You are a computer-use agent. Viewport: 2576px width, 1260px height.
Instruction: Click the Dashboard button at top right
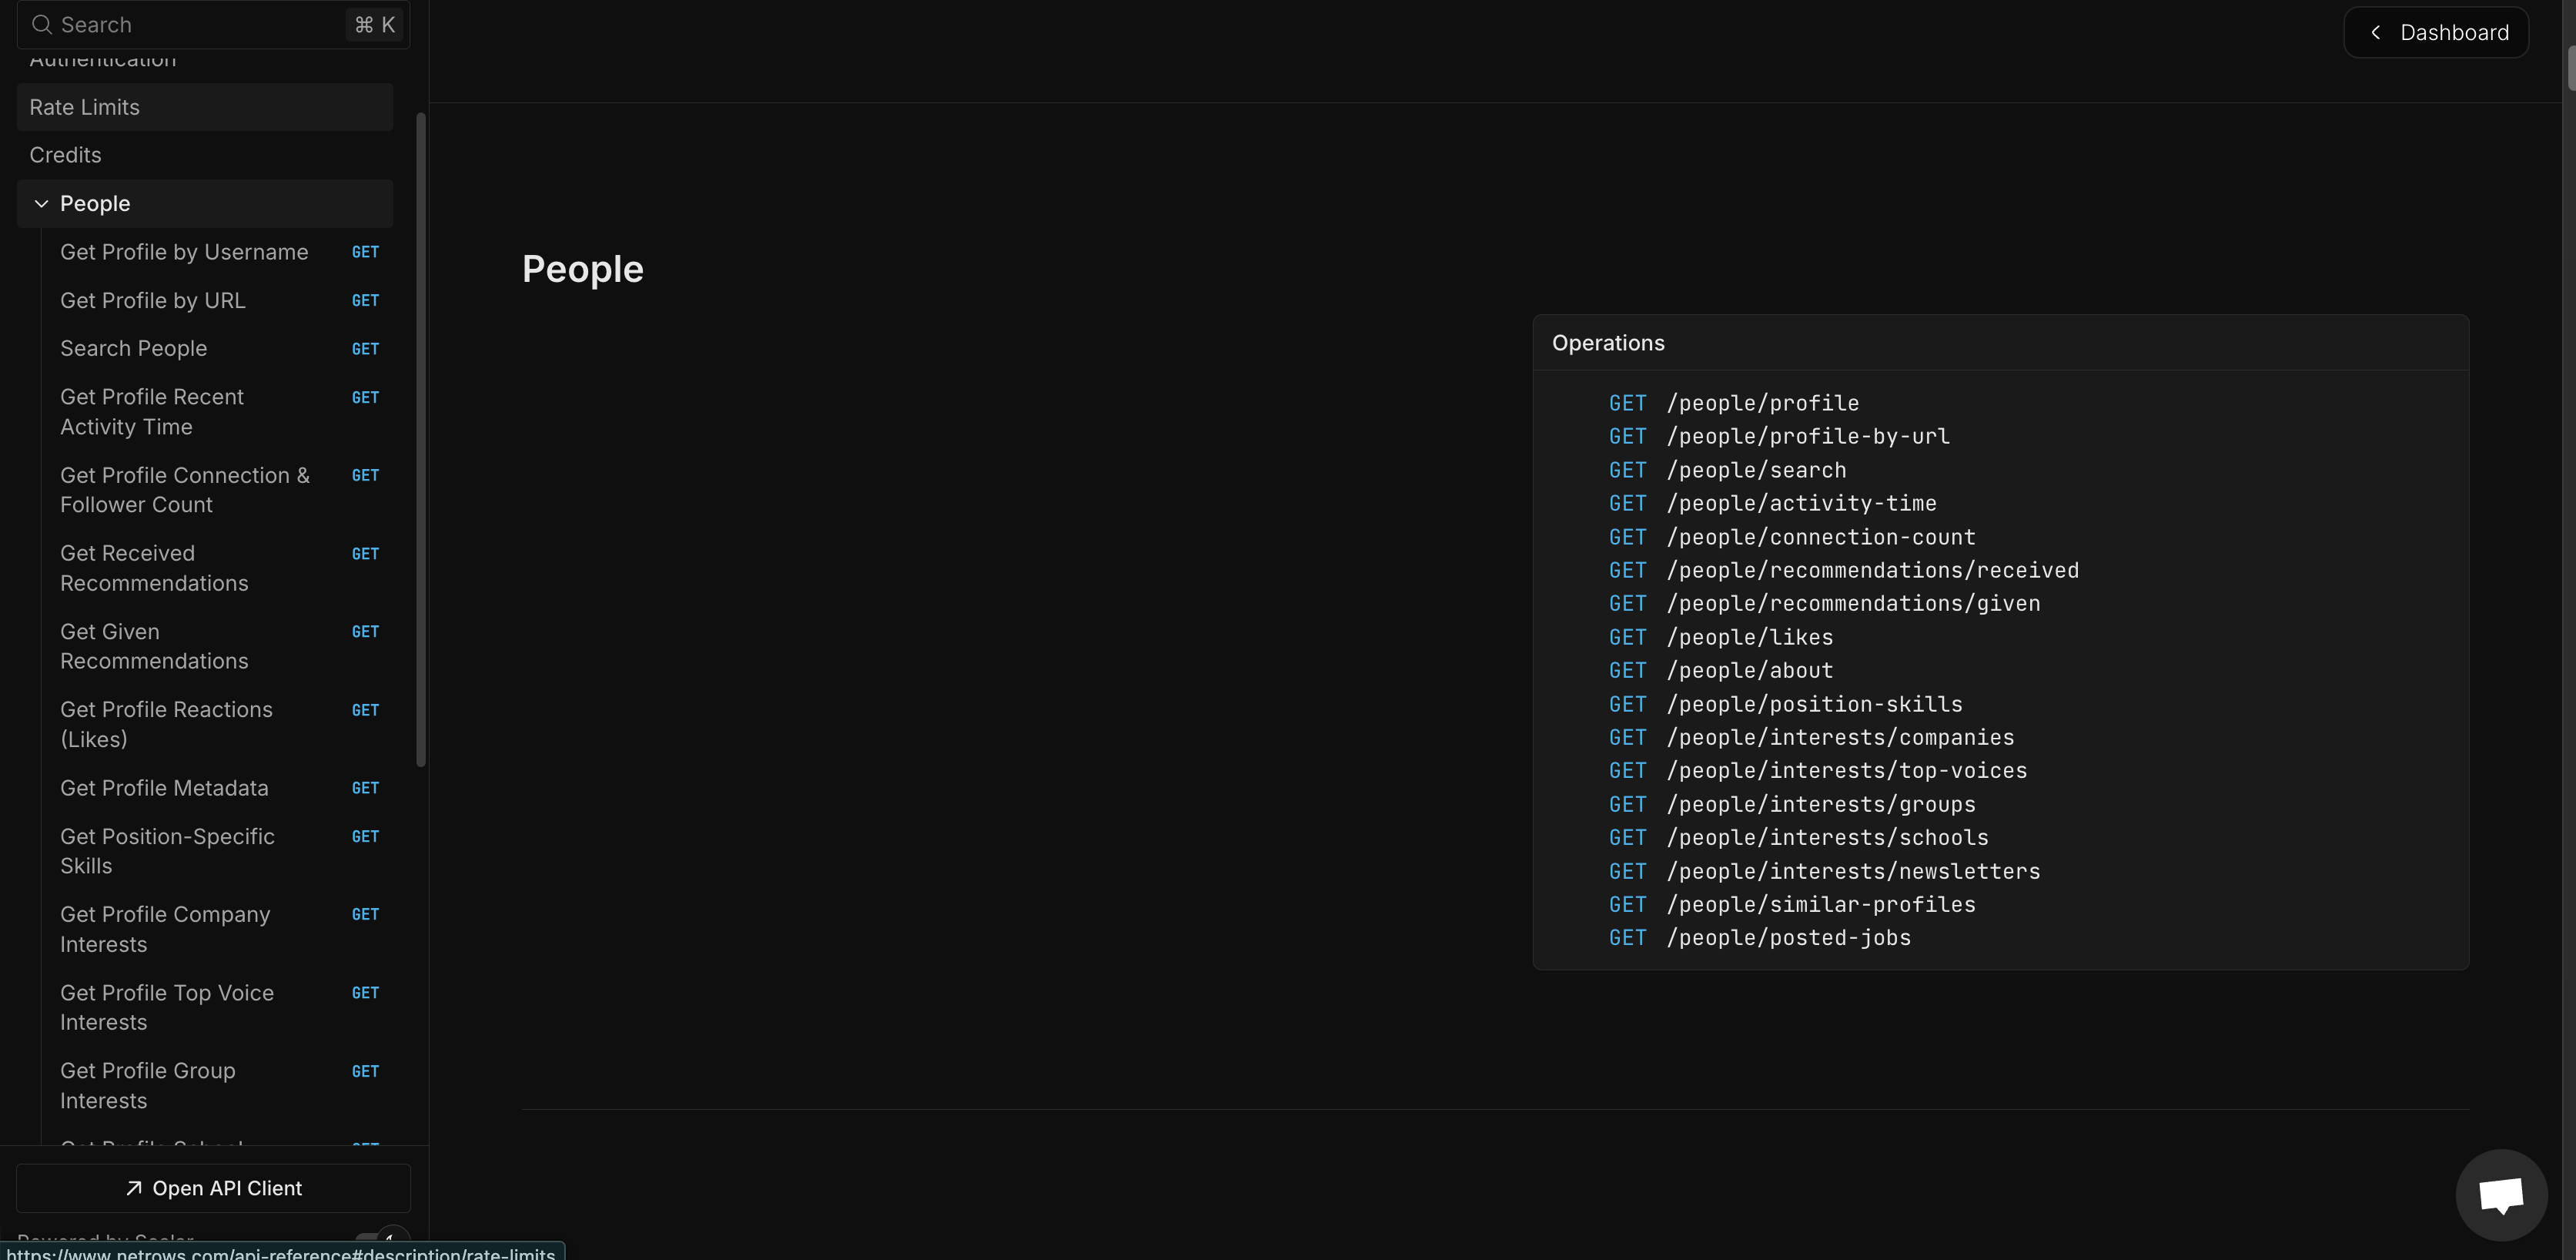pyautogui.click(x=2437, y=31)
